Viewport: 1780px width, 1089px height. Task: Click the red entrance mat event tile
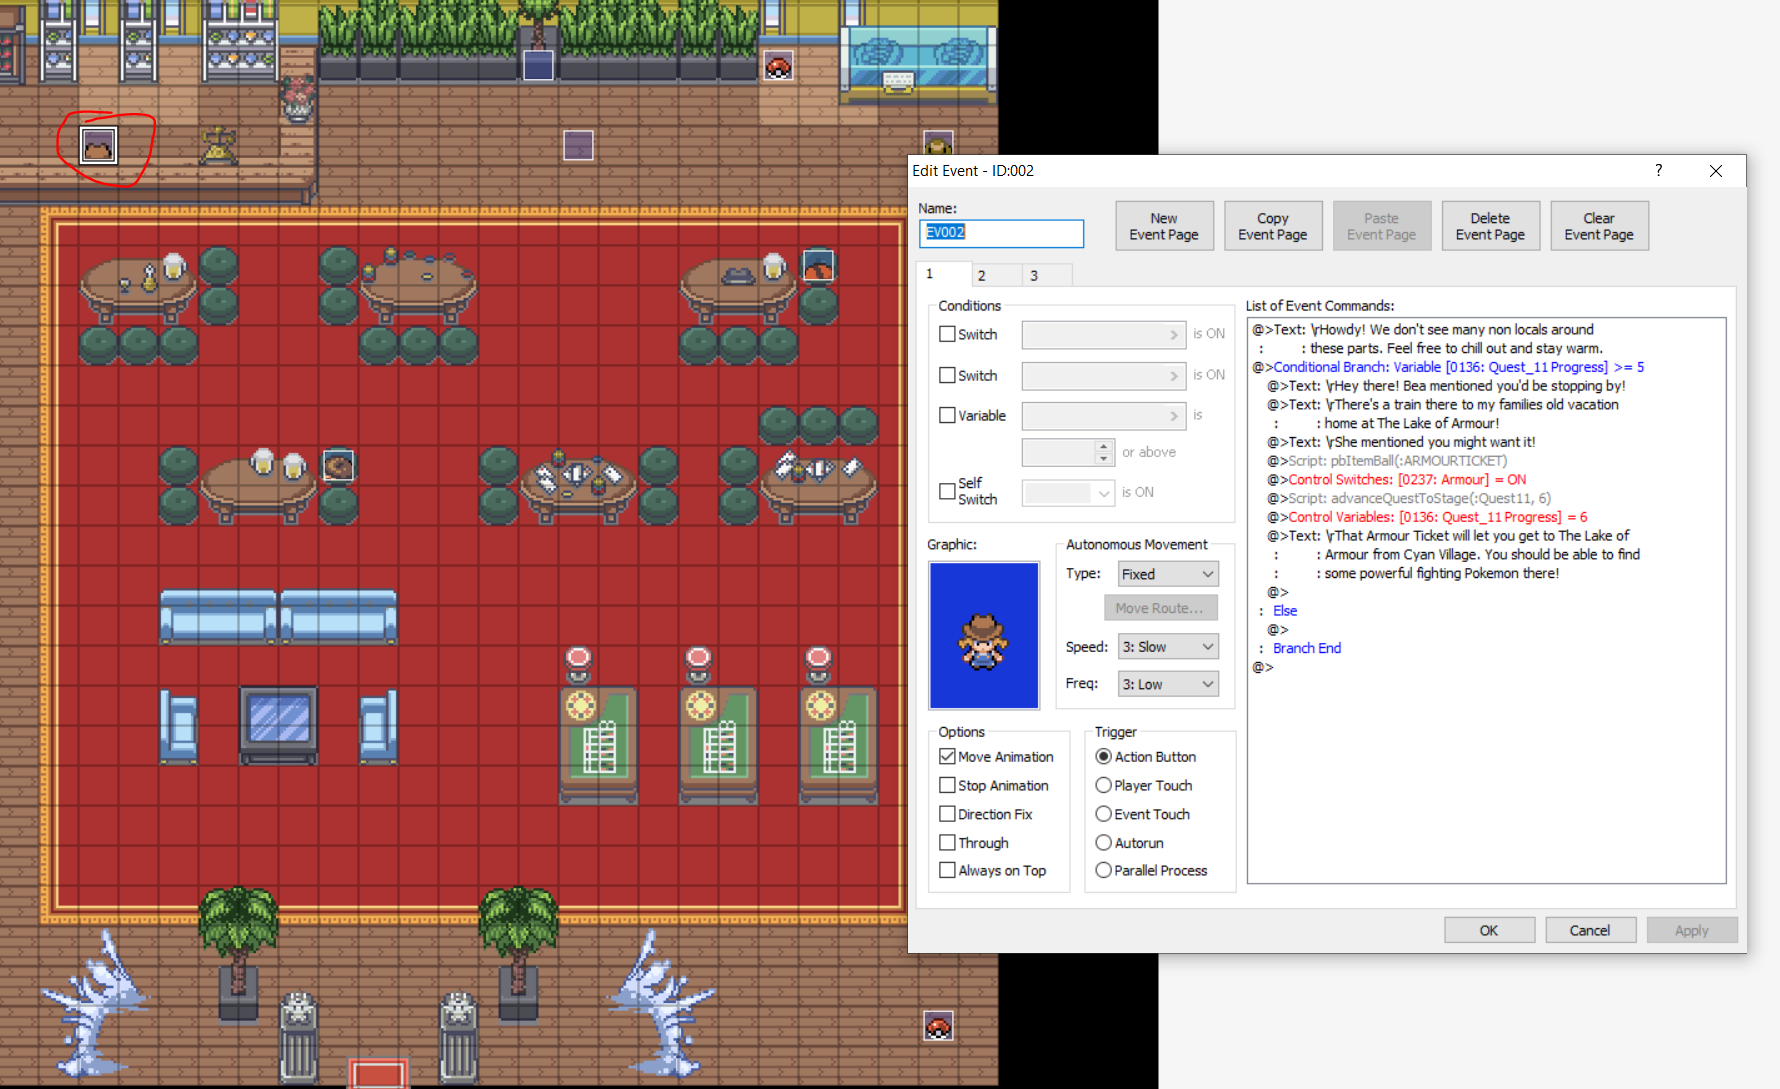378,1074
